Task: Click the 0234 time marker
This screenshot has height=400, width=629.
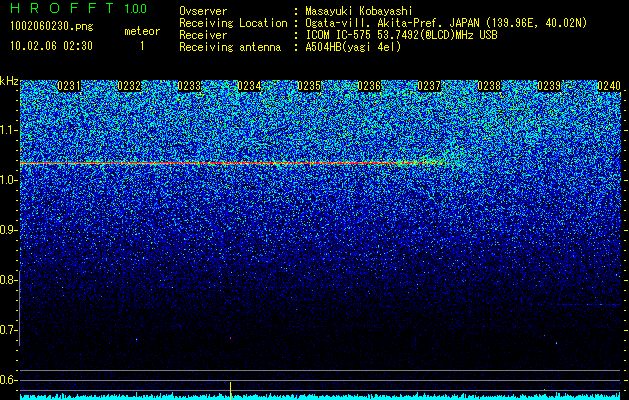Action: click(x=249, y=86)
